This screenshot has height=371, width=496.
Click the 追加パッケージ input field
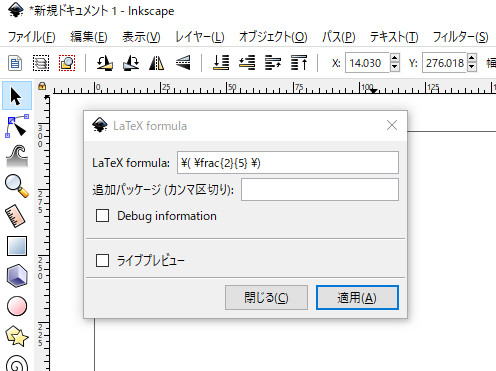(x=320, y=190)
